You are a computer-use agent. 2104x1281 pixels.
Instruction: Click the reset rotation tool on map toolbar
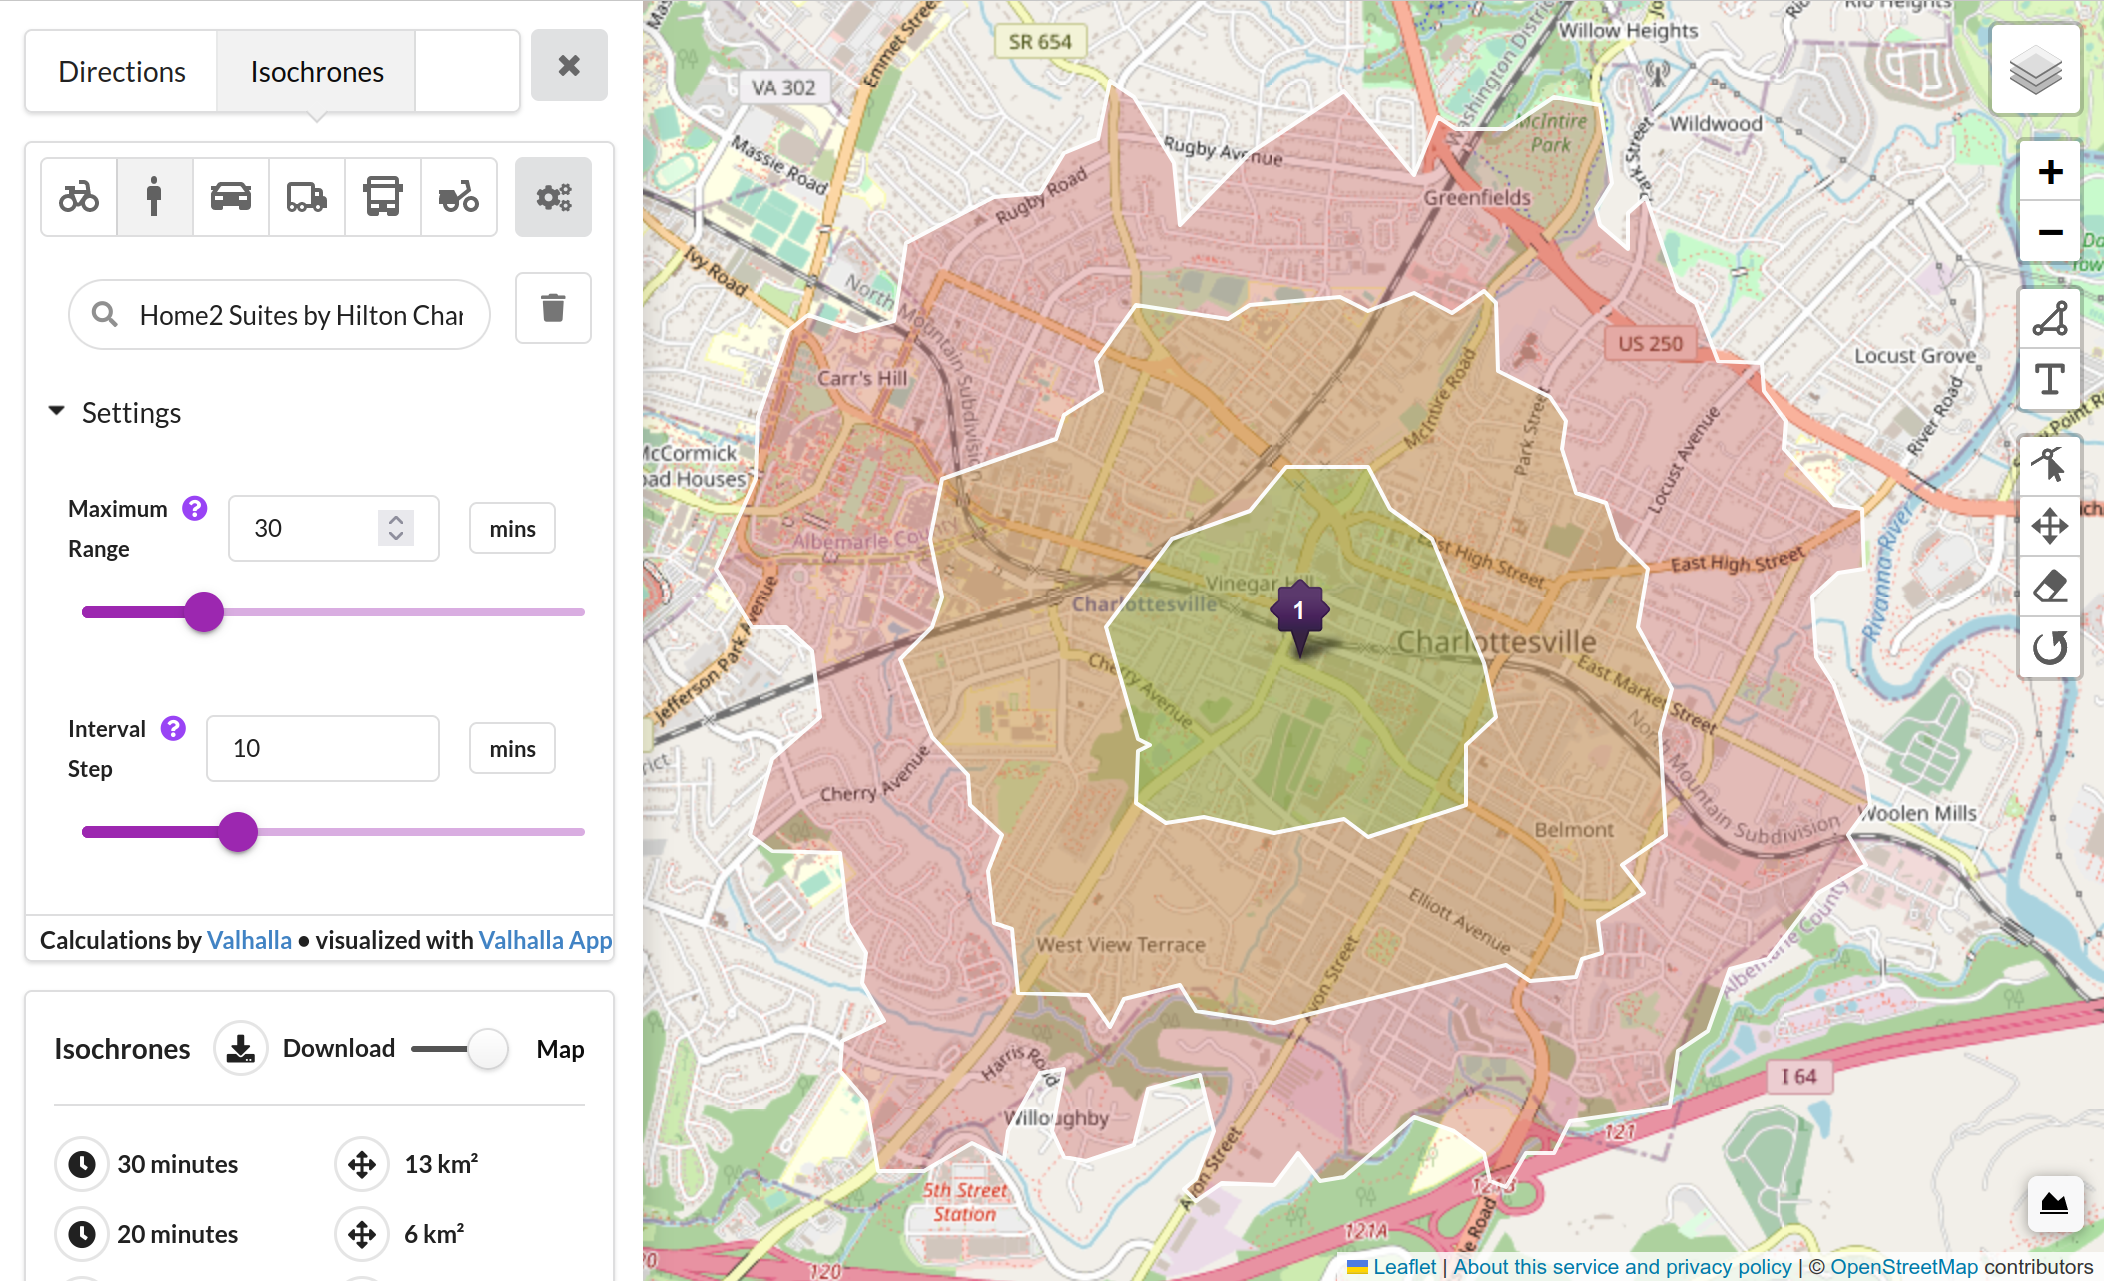click(2049, 647)
